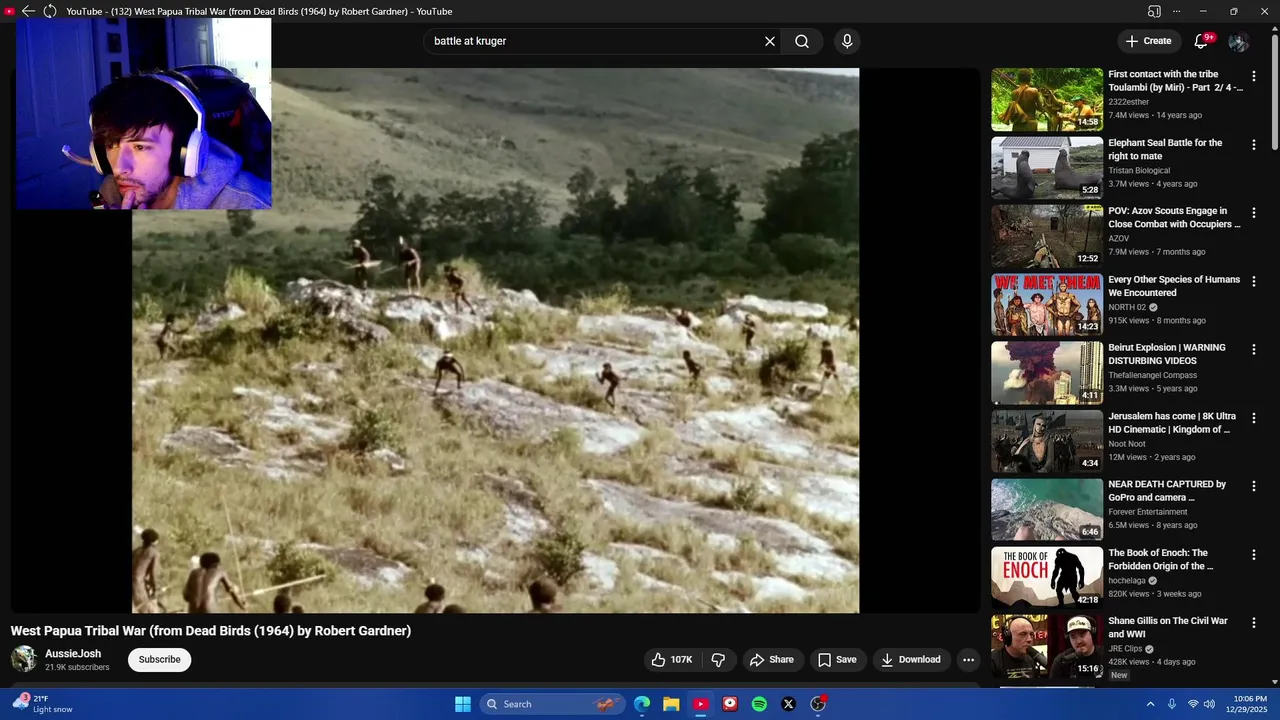The height and width of the screenshot is (720, 1280).
Task: Show hidden system tray icons
Action: (1150, 704)
